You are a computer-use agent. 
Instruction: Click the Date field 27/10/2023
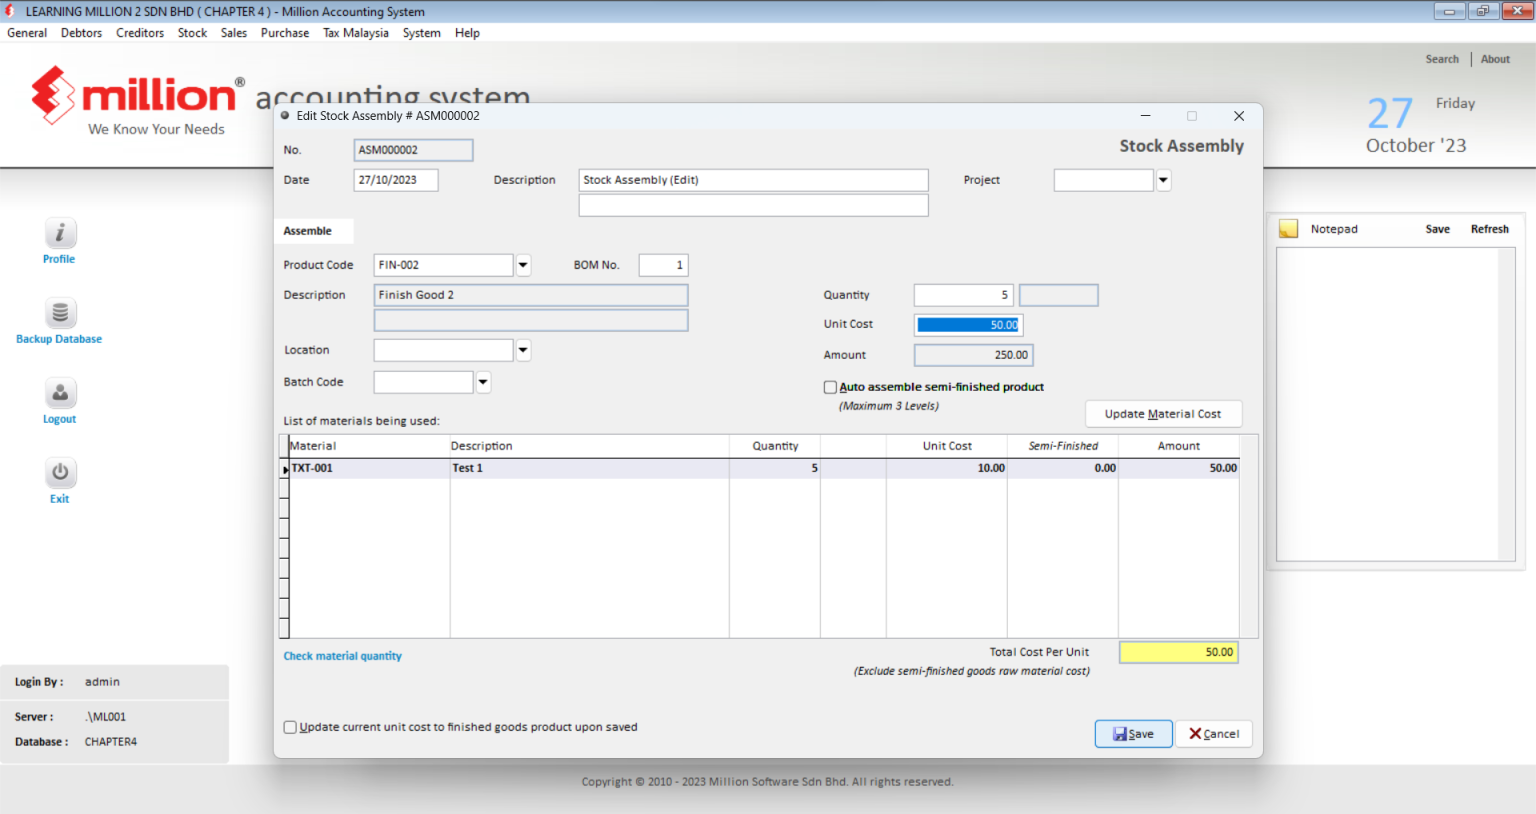pos(396,180)
